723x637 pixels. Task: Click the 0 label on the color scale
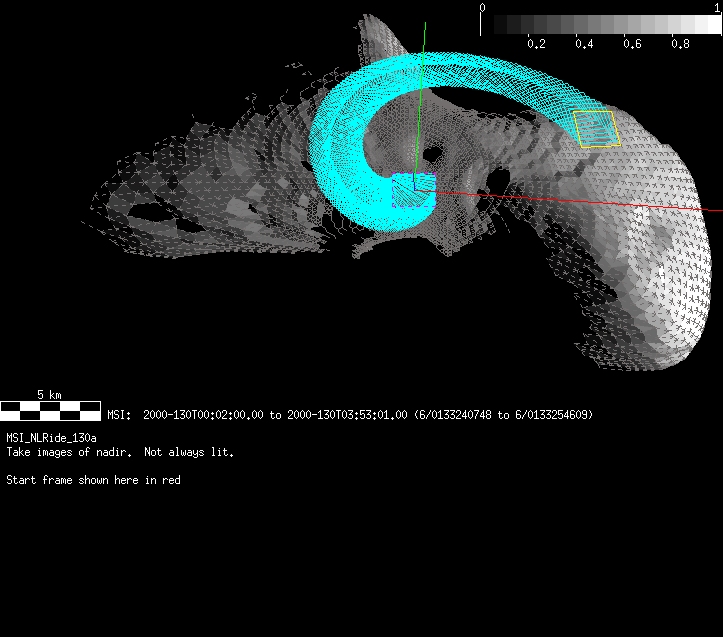[x=482, y=7]
